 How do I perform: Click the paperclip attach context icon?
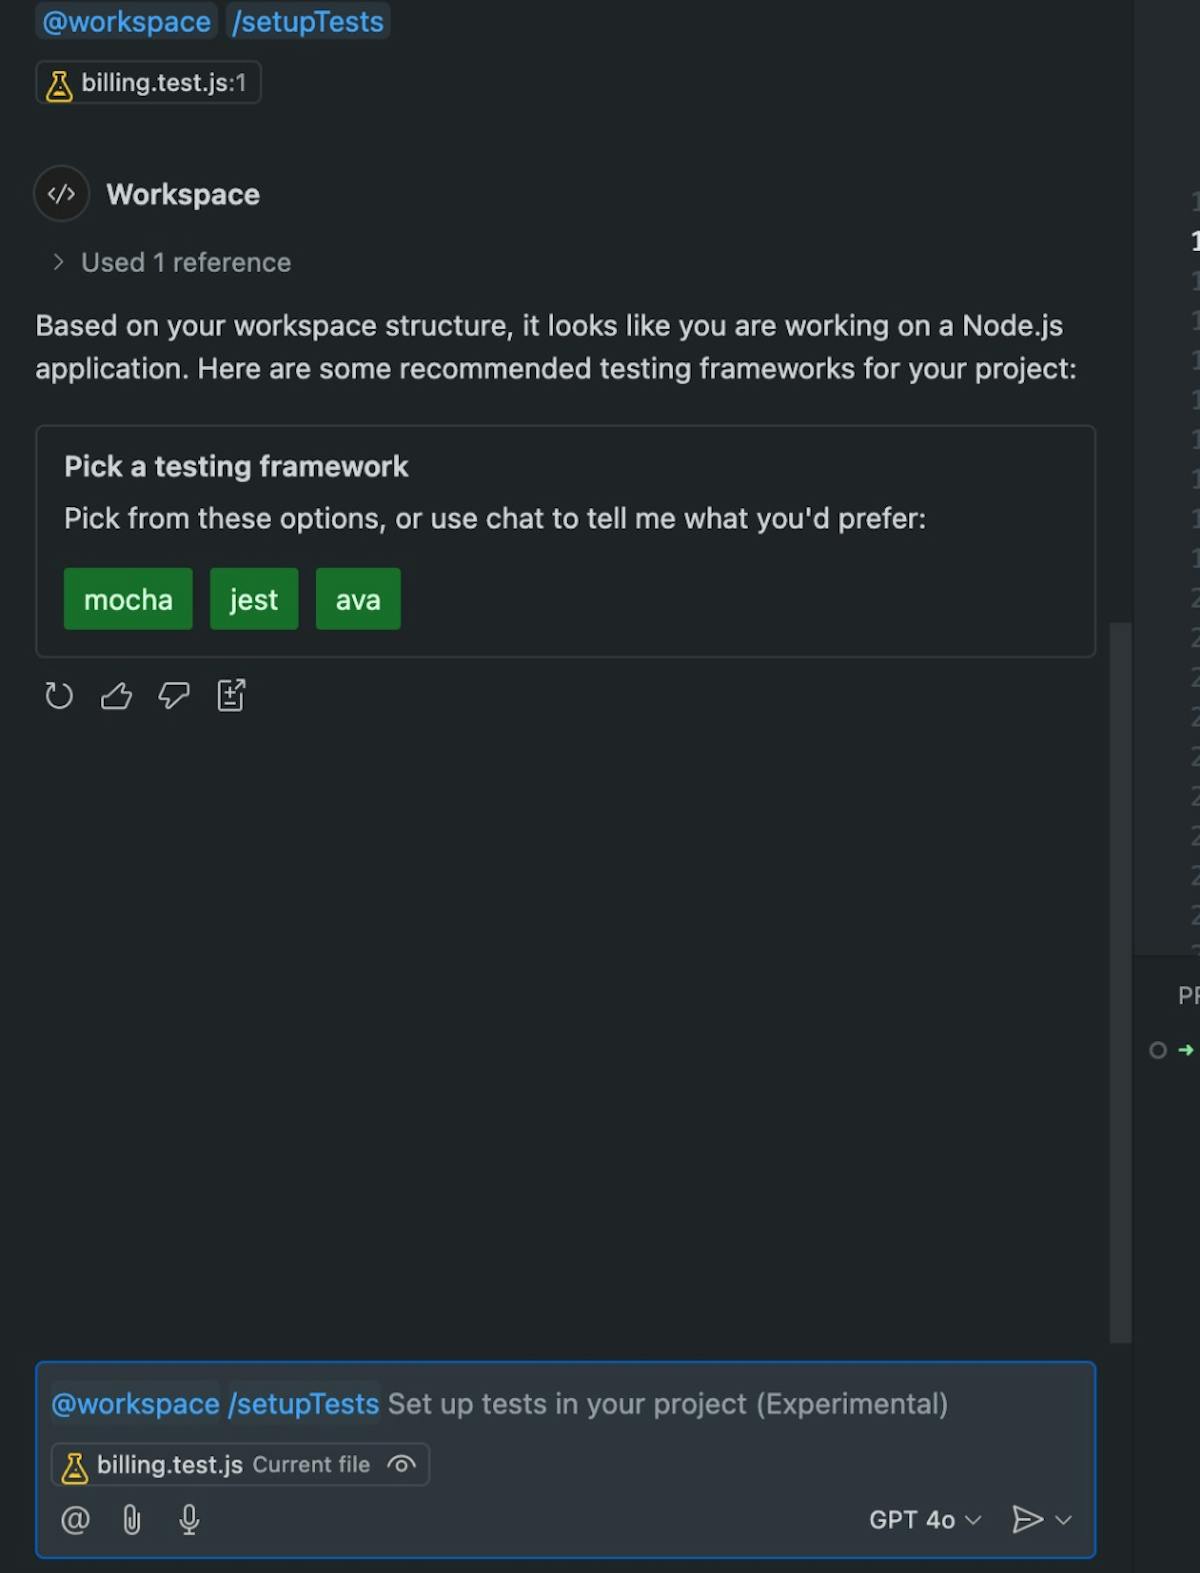132,1520
